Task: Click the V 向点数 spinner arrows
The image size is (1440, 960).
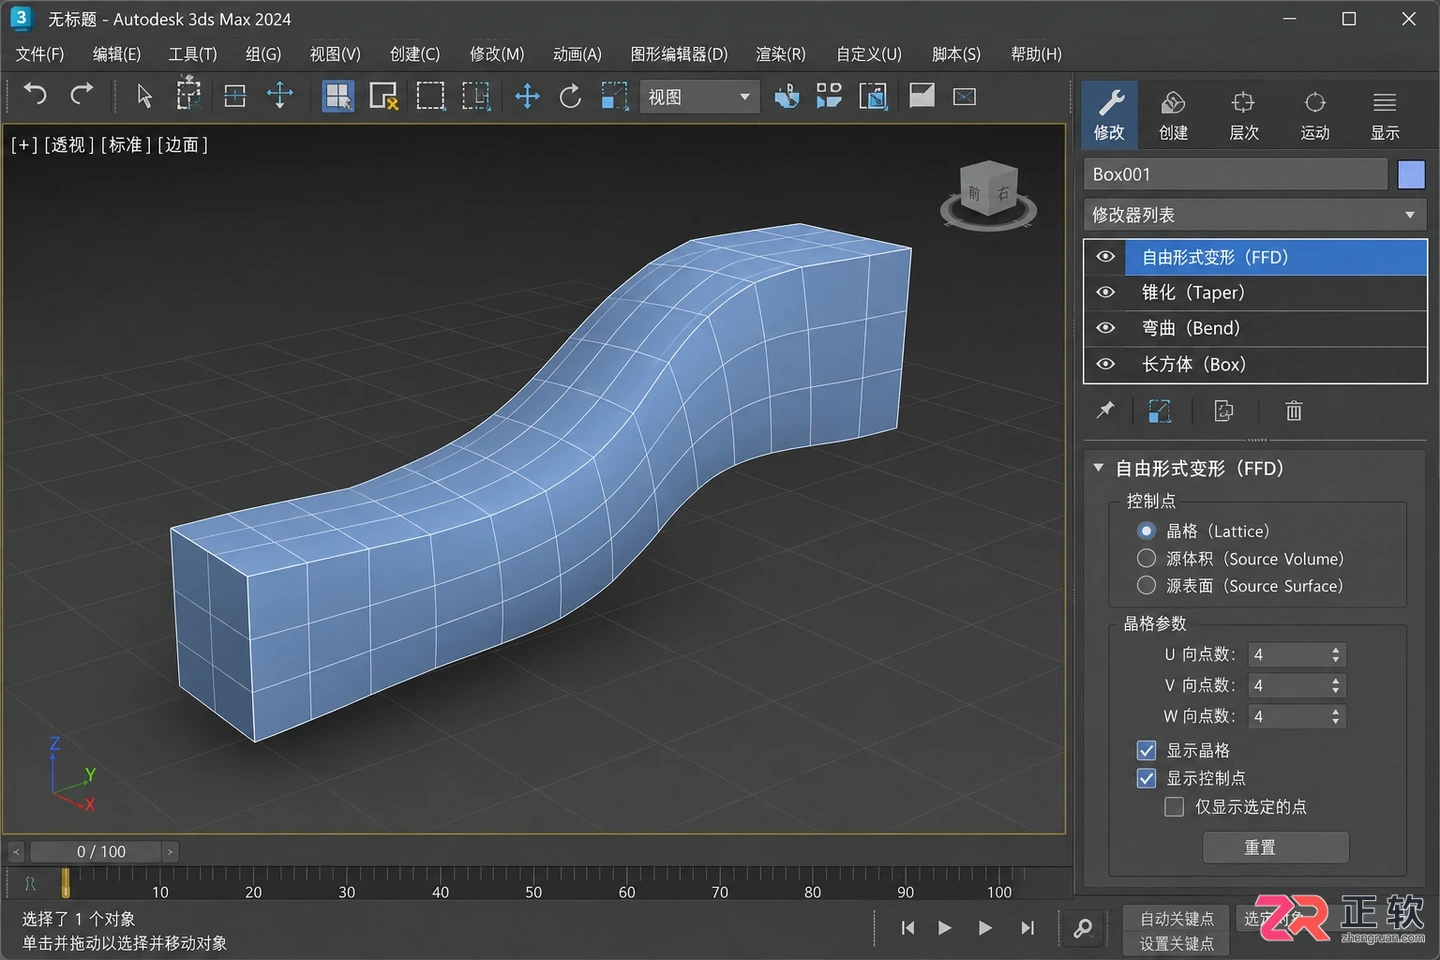Action: 1336,685
